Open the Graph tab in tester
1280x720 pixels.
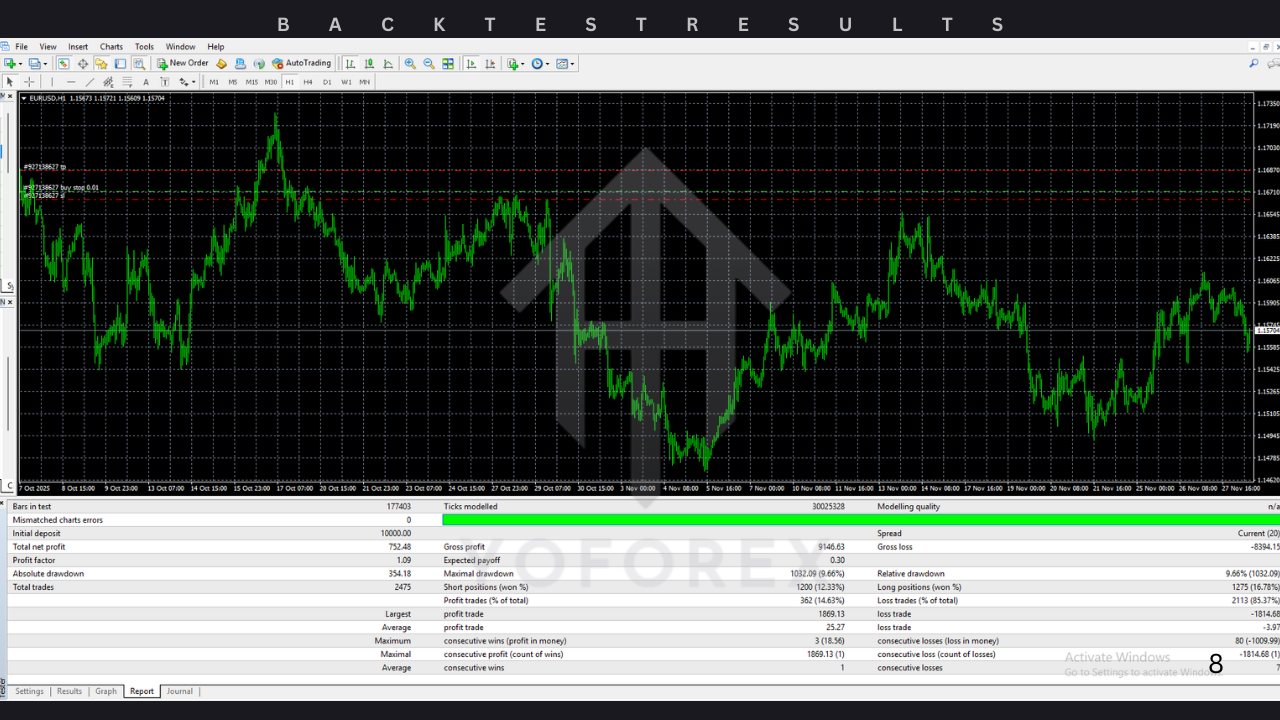(x=106, y=691)
